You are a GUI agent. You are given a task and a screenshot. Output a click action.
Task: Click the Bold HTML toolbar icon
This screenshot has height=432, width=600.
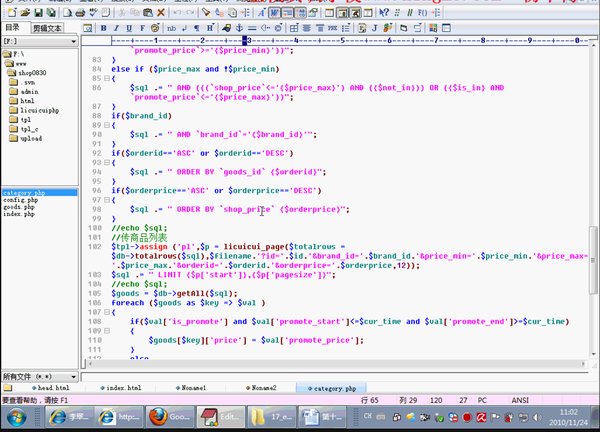click(104, 28)
